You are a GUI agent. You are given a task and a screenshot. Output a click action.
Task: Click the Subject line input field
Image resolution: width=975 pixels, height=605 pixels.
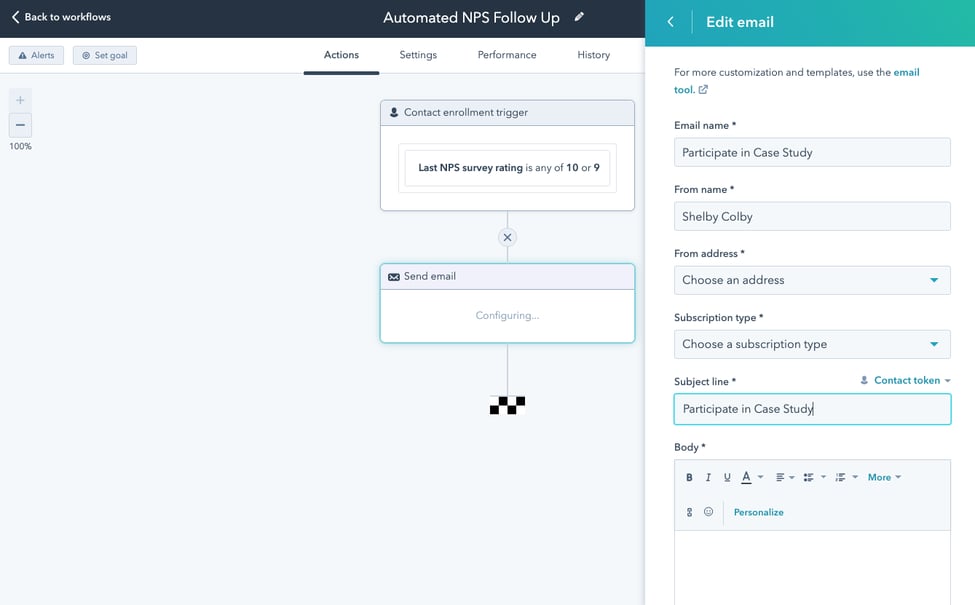811,409
